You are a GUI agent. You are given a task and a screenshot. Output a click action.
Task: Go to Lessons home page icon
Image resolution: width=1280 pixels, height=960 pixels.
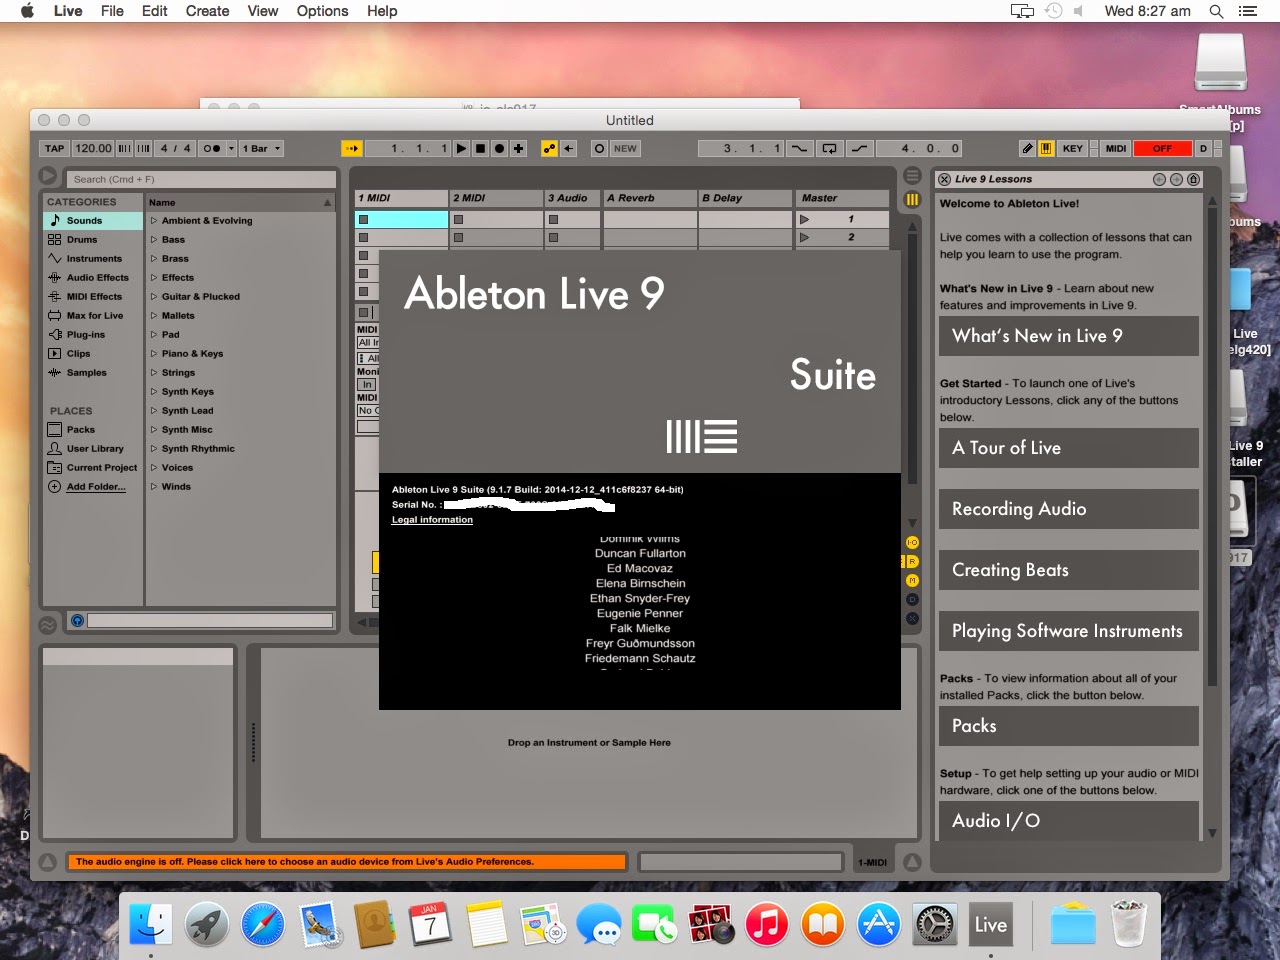pyautogui.click(x=1194, y=179)
